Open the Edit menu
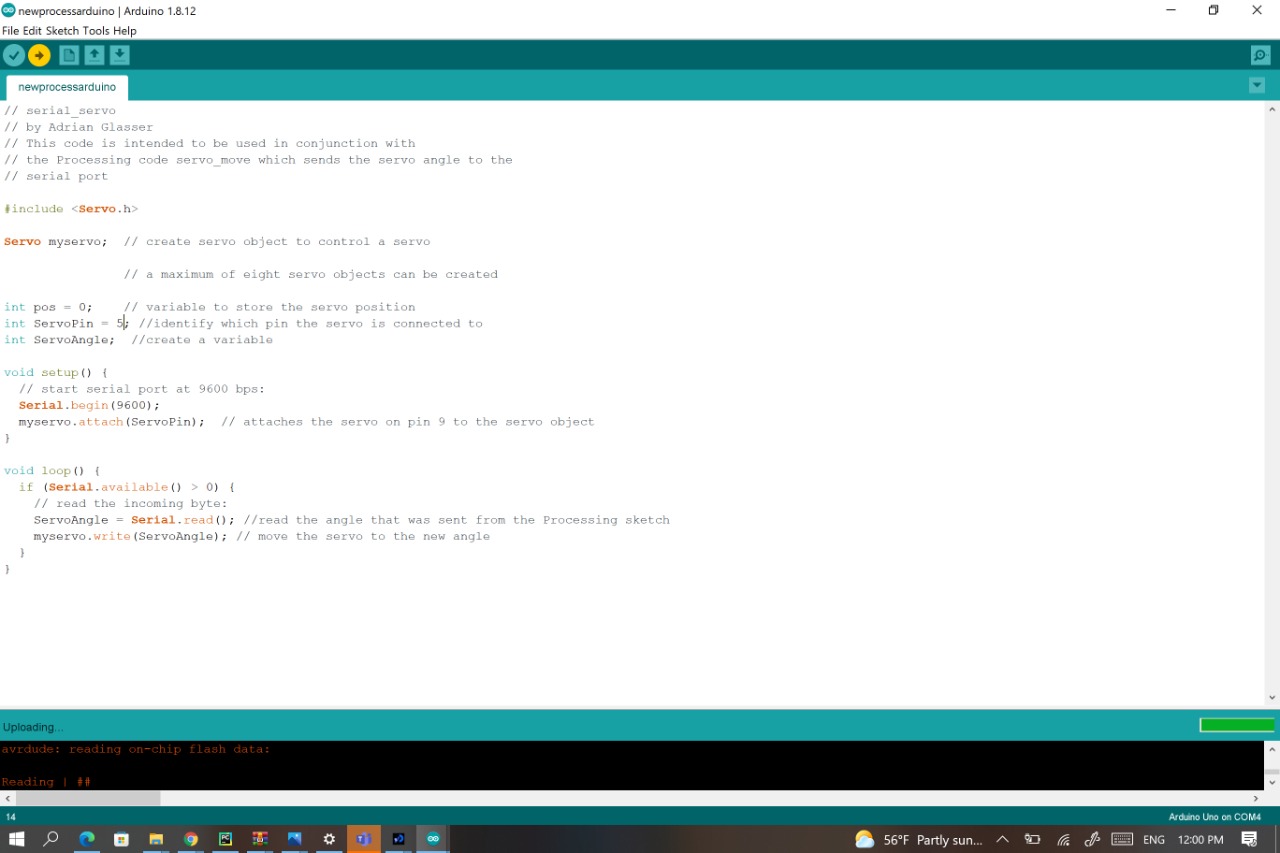This screenshot has height=853, width=1280. (x=32, y=31)
